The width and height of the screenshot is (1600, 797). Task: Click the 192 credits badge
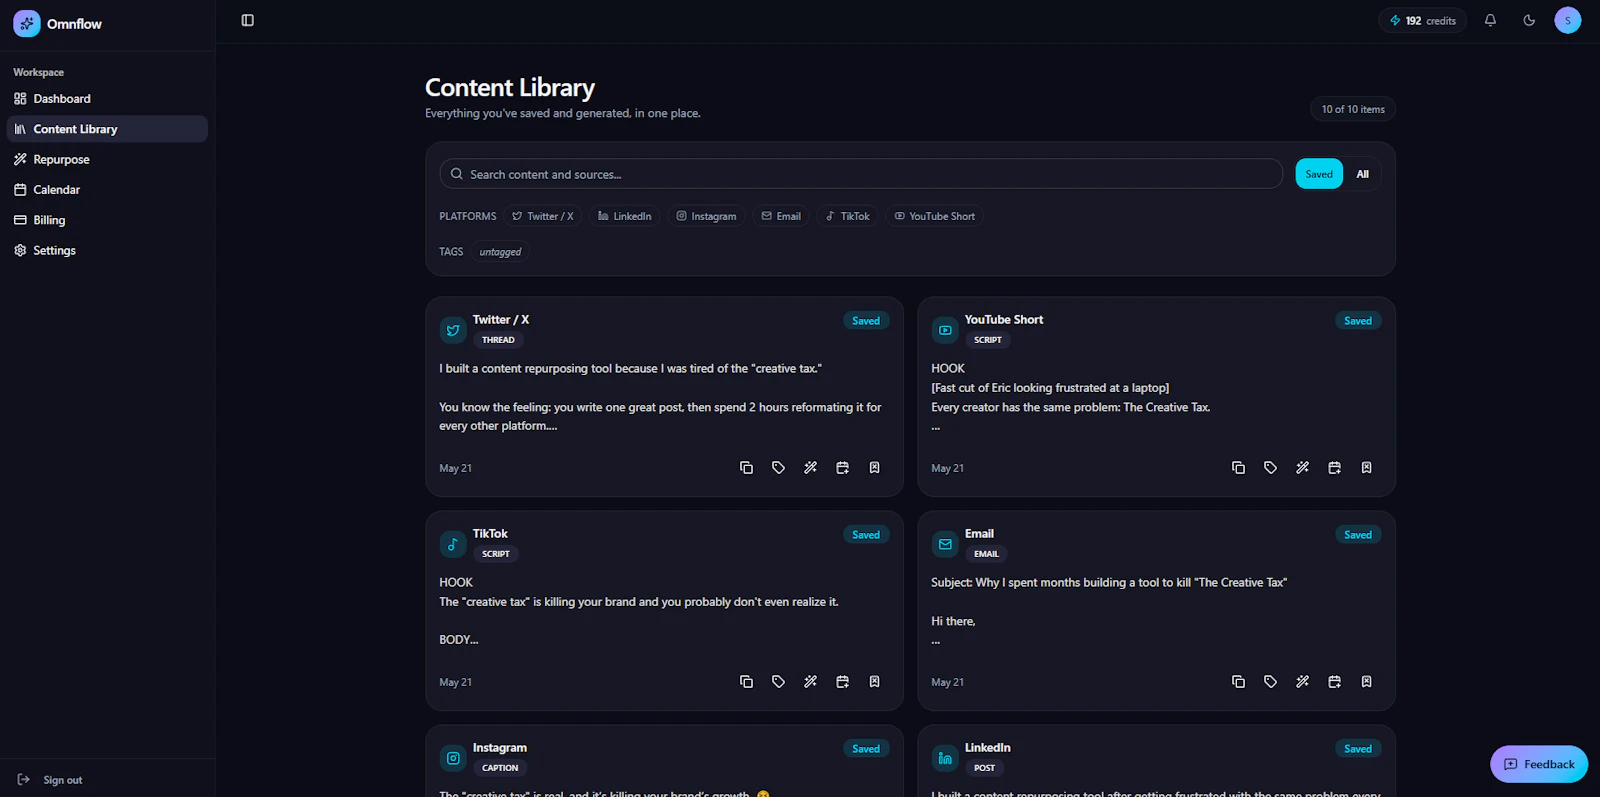tap(1422, 20)
